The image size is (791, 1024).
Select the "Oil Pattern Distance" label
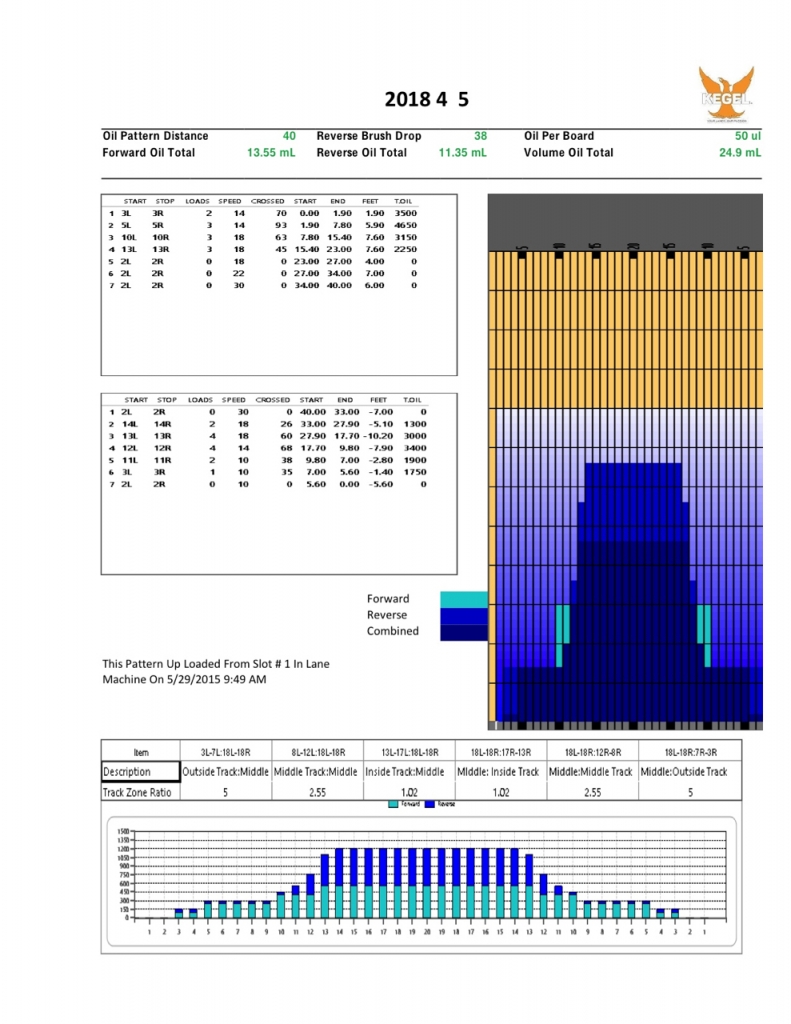[x=155, y=136]
